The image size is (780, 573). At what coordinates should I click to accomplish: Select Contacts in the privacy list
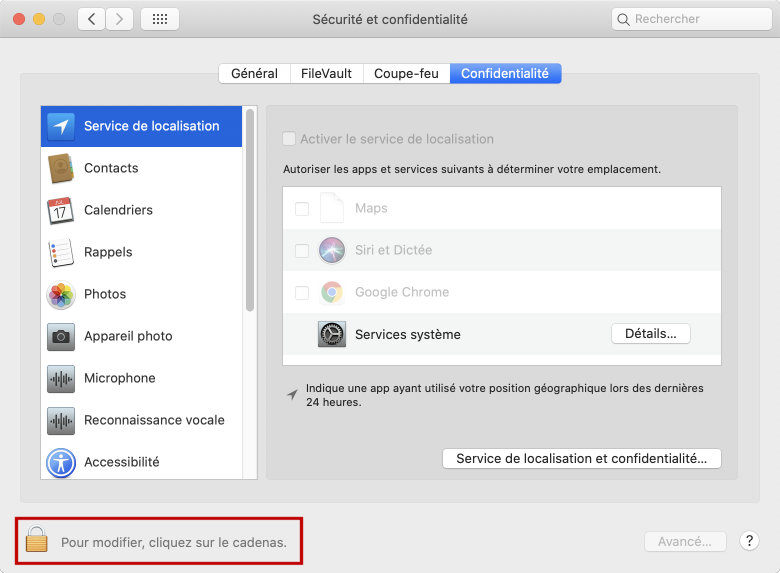tap(141, 168)
